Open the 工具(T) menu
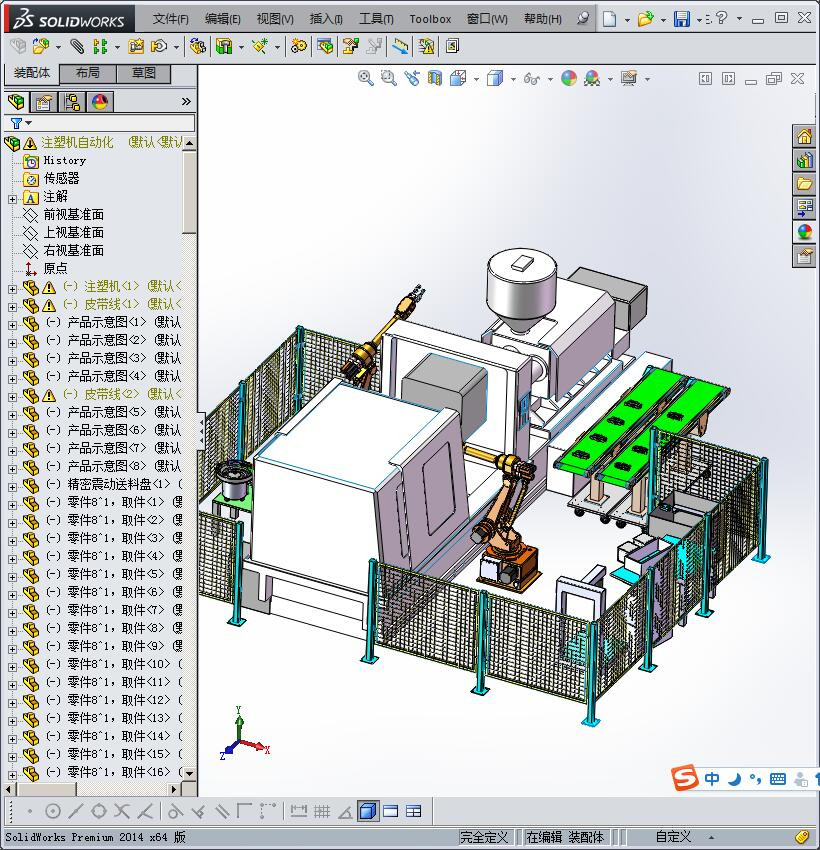This screenshot has width=820, height=850. pyautogui.click(x=376, y=19)
